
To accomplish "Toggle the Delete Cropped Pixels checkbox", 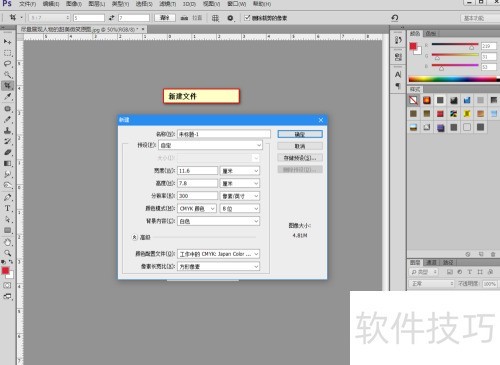I will pos(247,18).
